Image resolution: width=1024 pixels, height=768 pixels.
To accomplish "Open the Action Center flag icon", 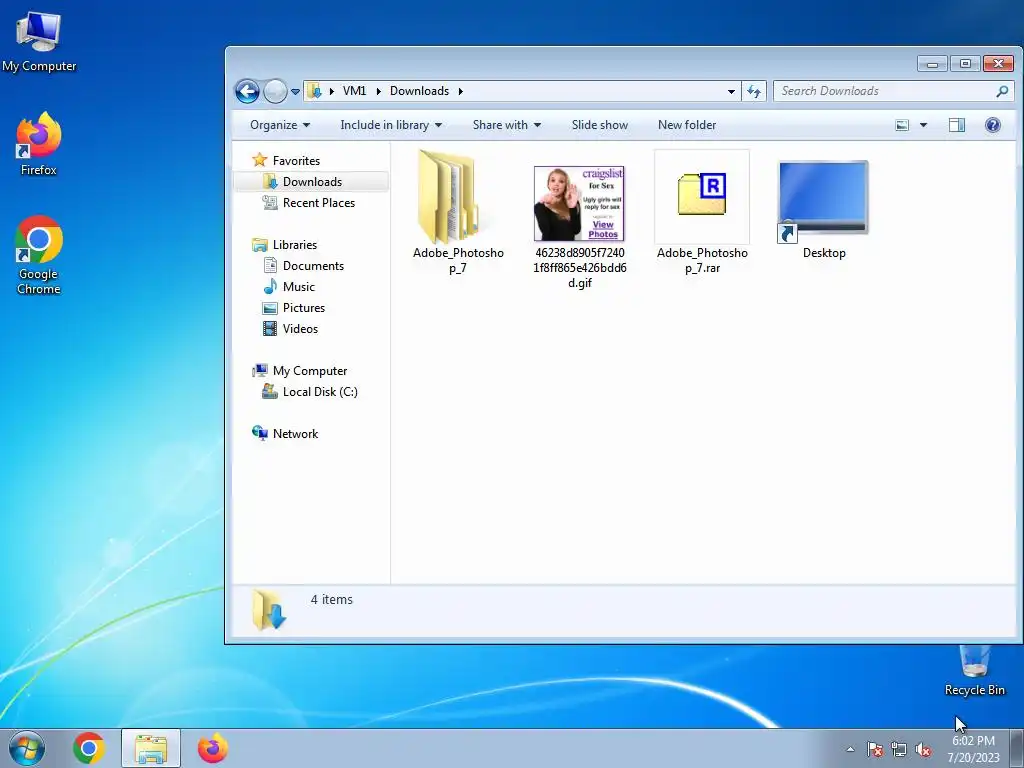I will (x=874, y=750).
